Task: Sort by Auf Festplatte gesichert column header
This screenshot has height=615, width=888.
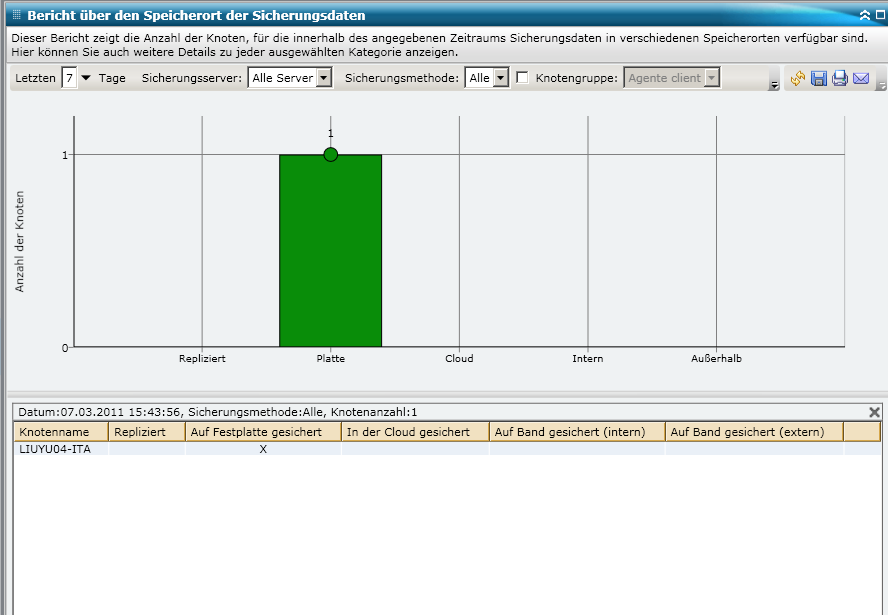Action: tap(263, 432)
